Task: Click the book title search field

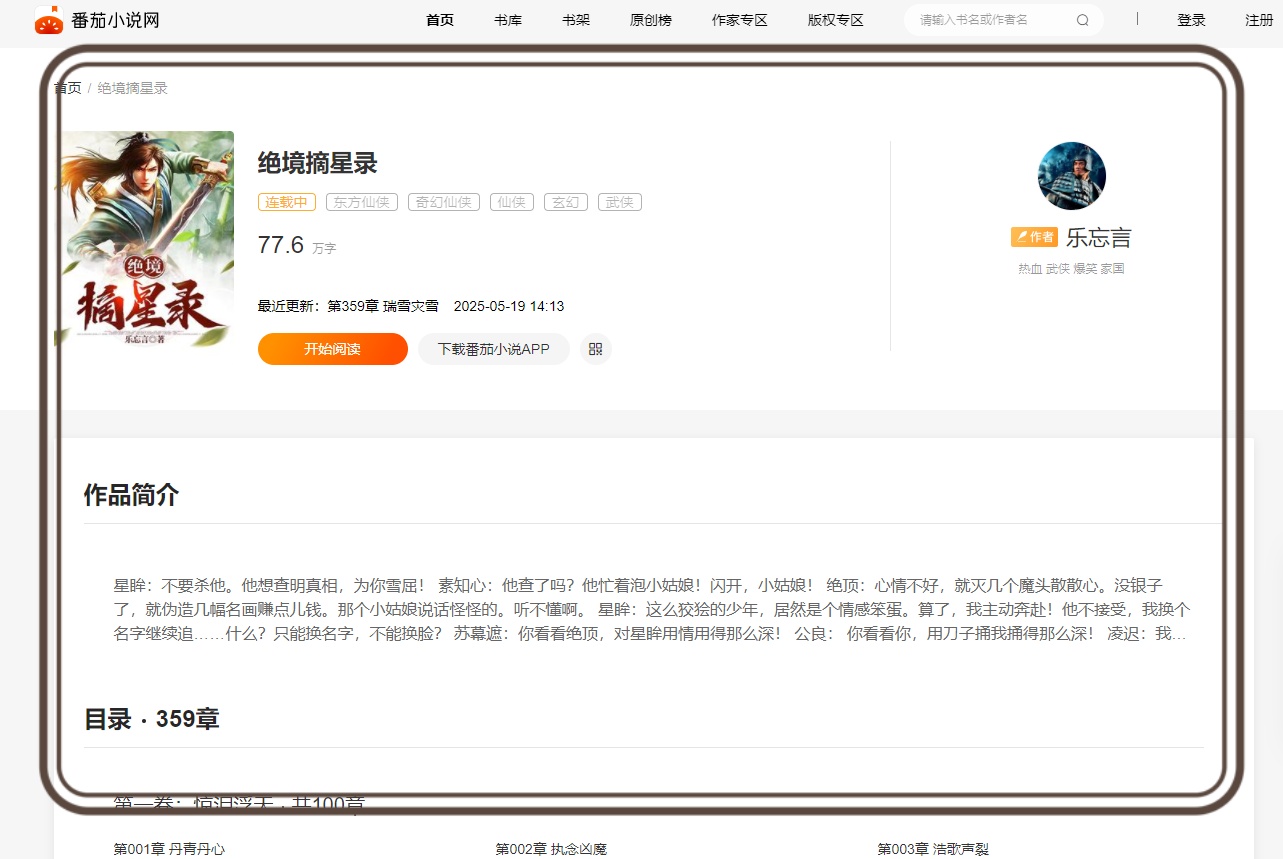Action: pos(990,20)
